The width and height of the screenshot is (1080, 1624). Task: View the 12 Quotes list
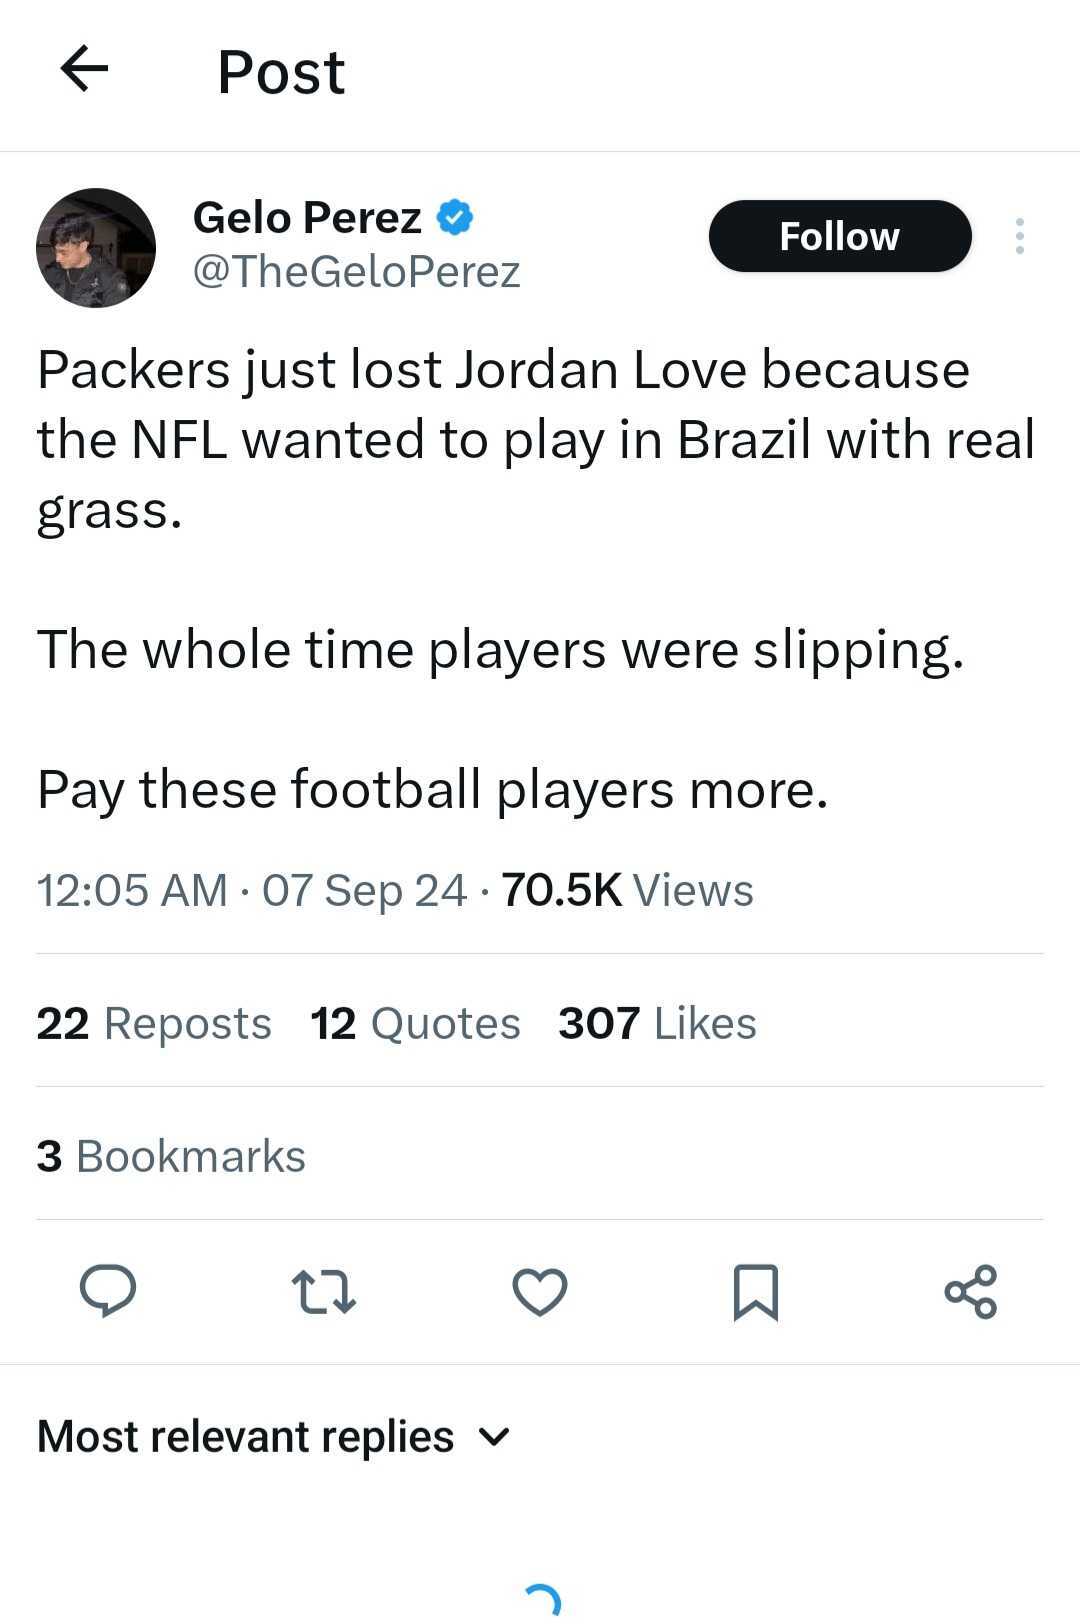(415, 1023)
